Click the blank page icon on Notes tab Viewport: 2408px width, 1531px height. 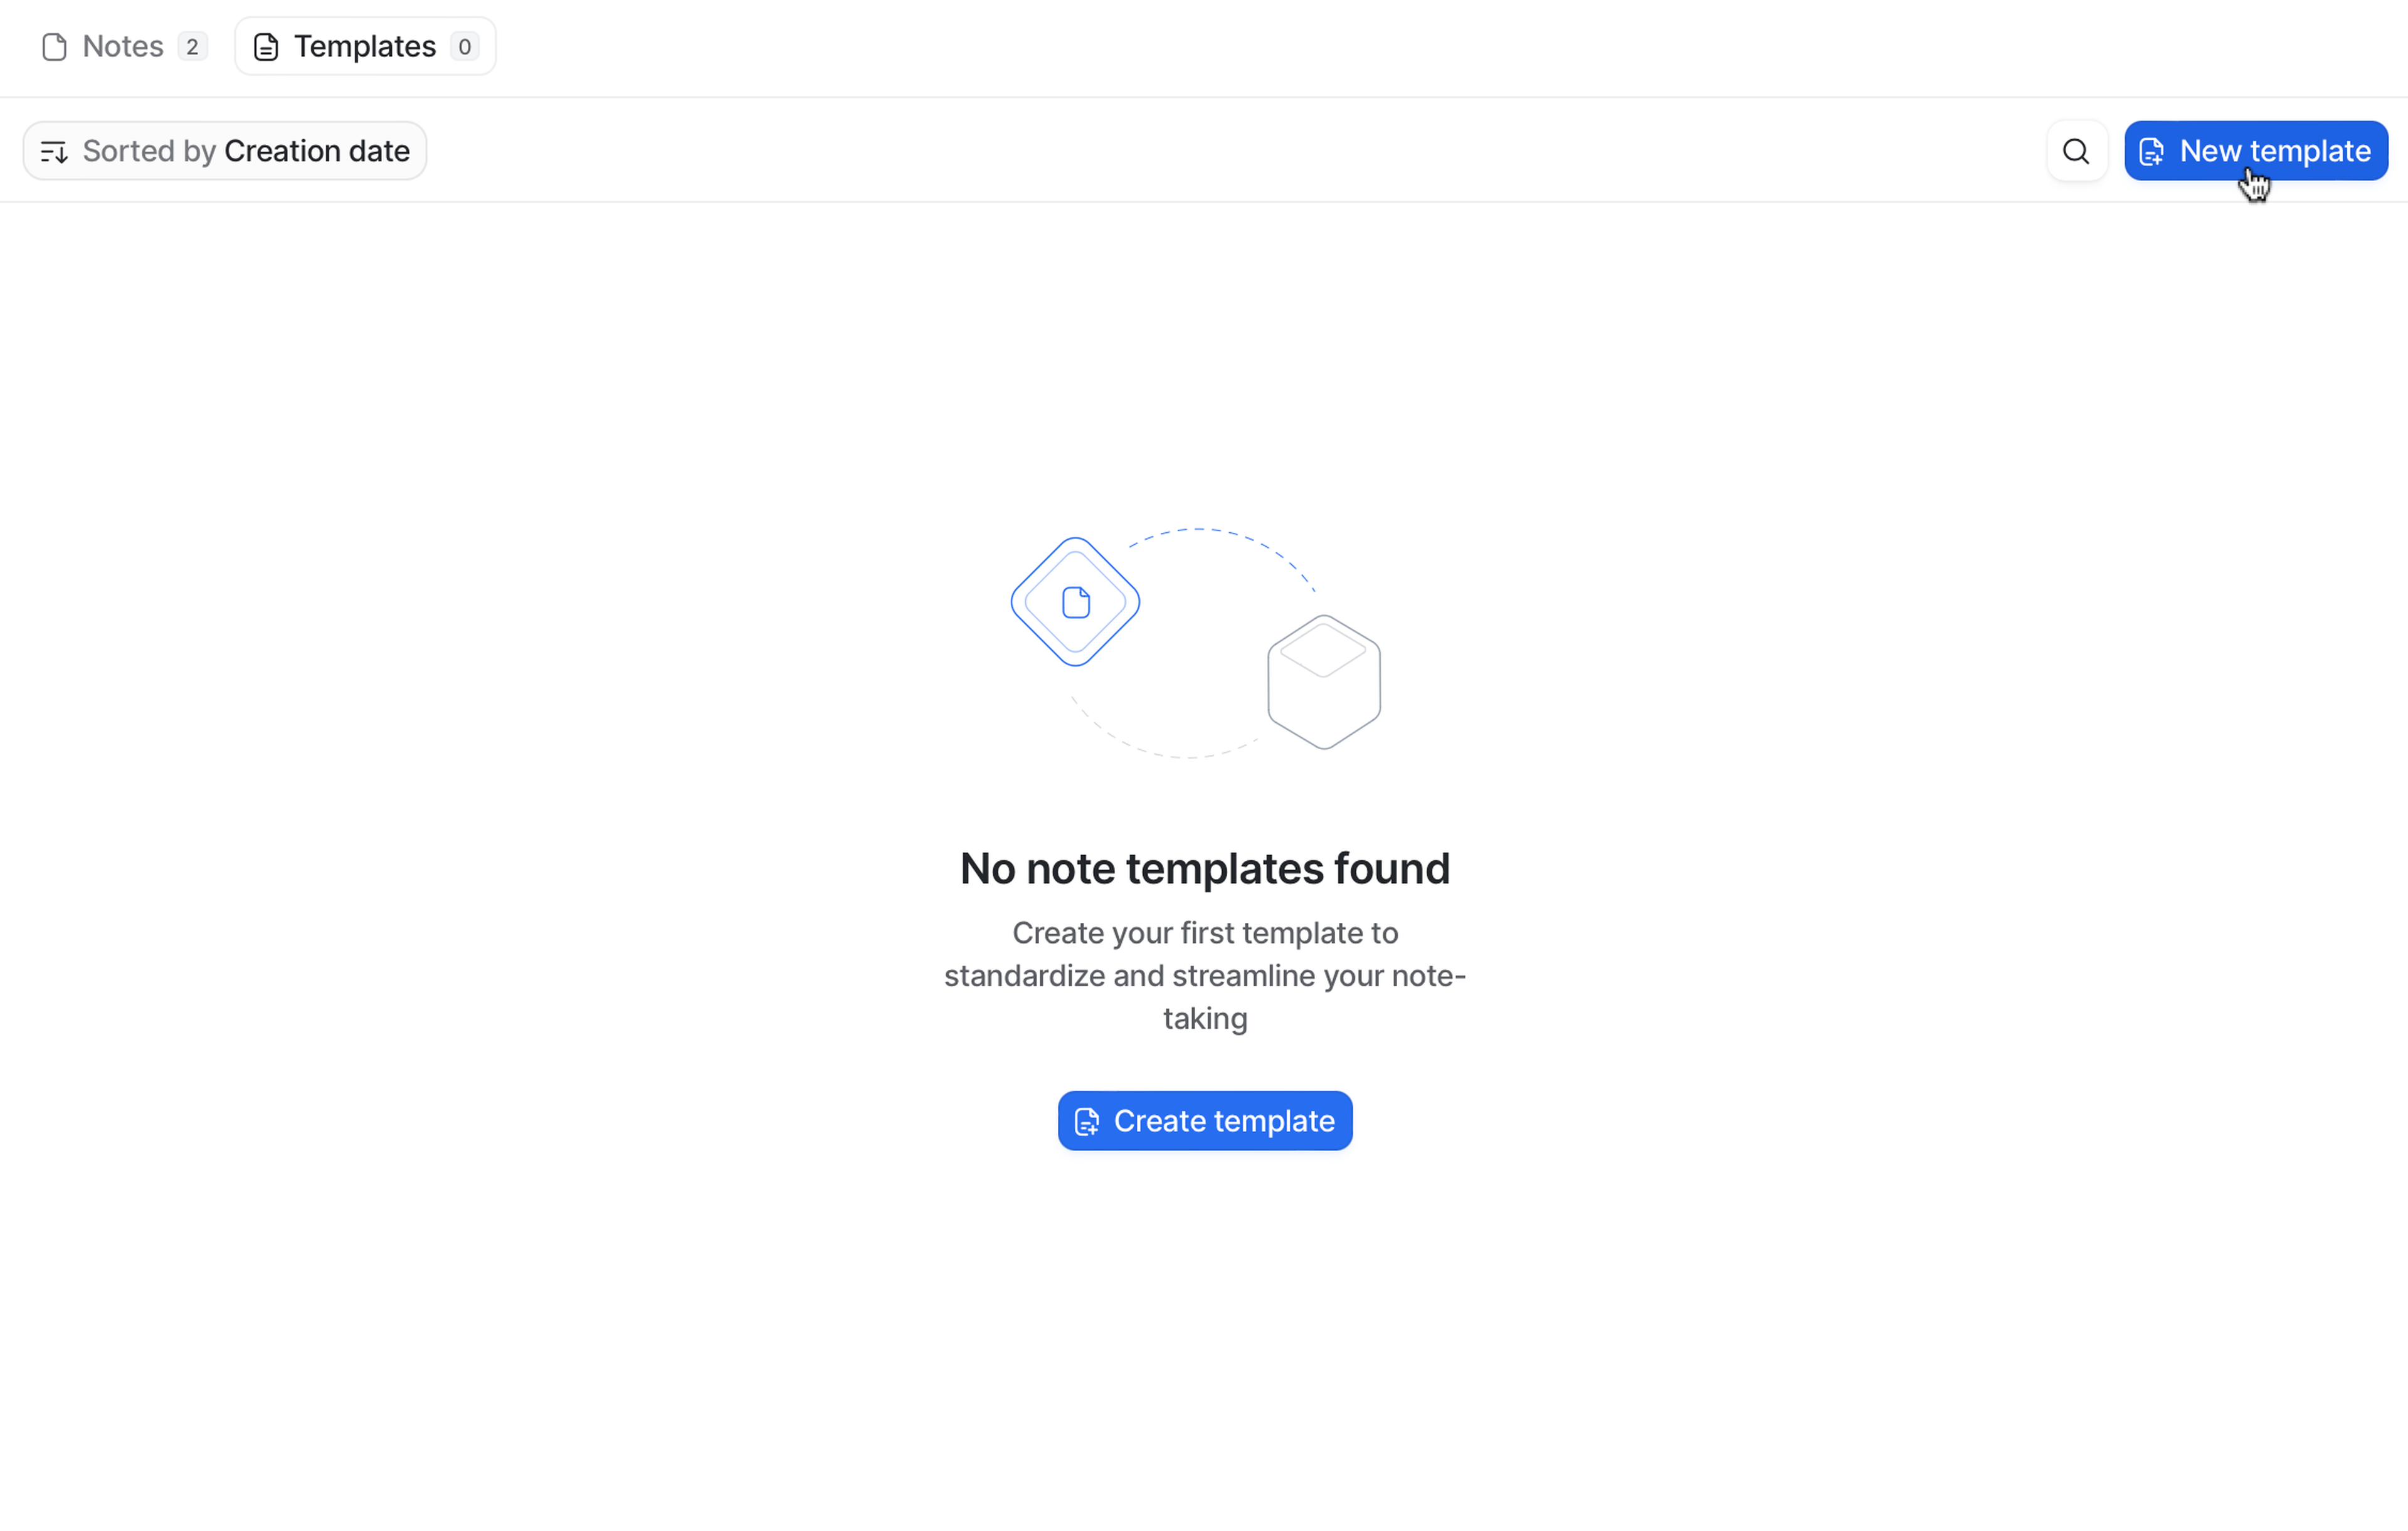(x=55, y=47)
